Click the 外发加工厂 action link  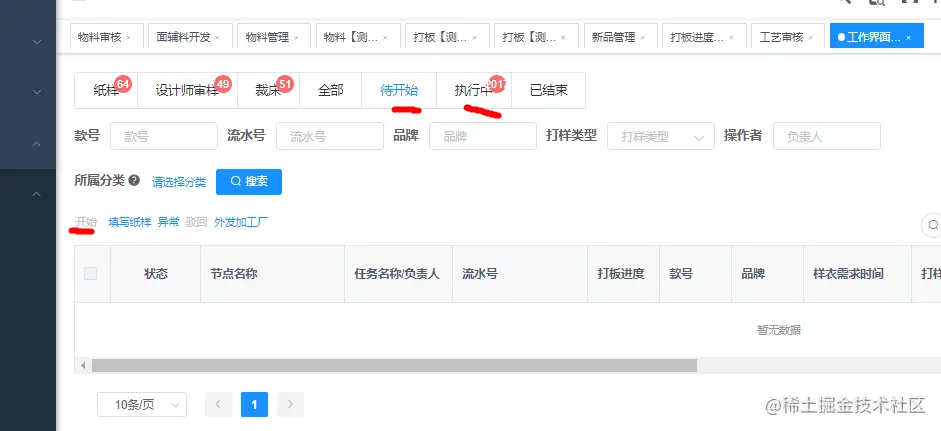click(241, 222)
